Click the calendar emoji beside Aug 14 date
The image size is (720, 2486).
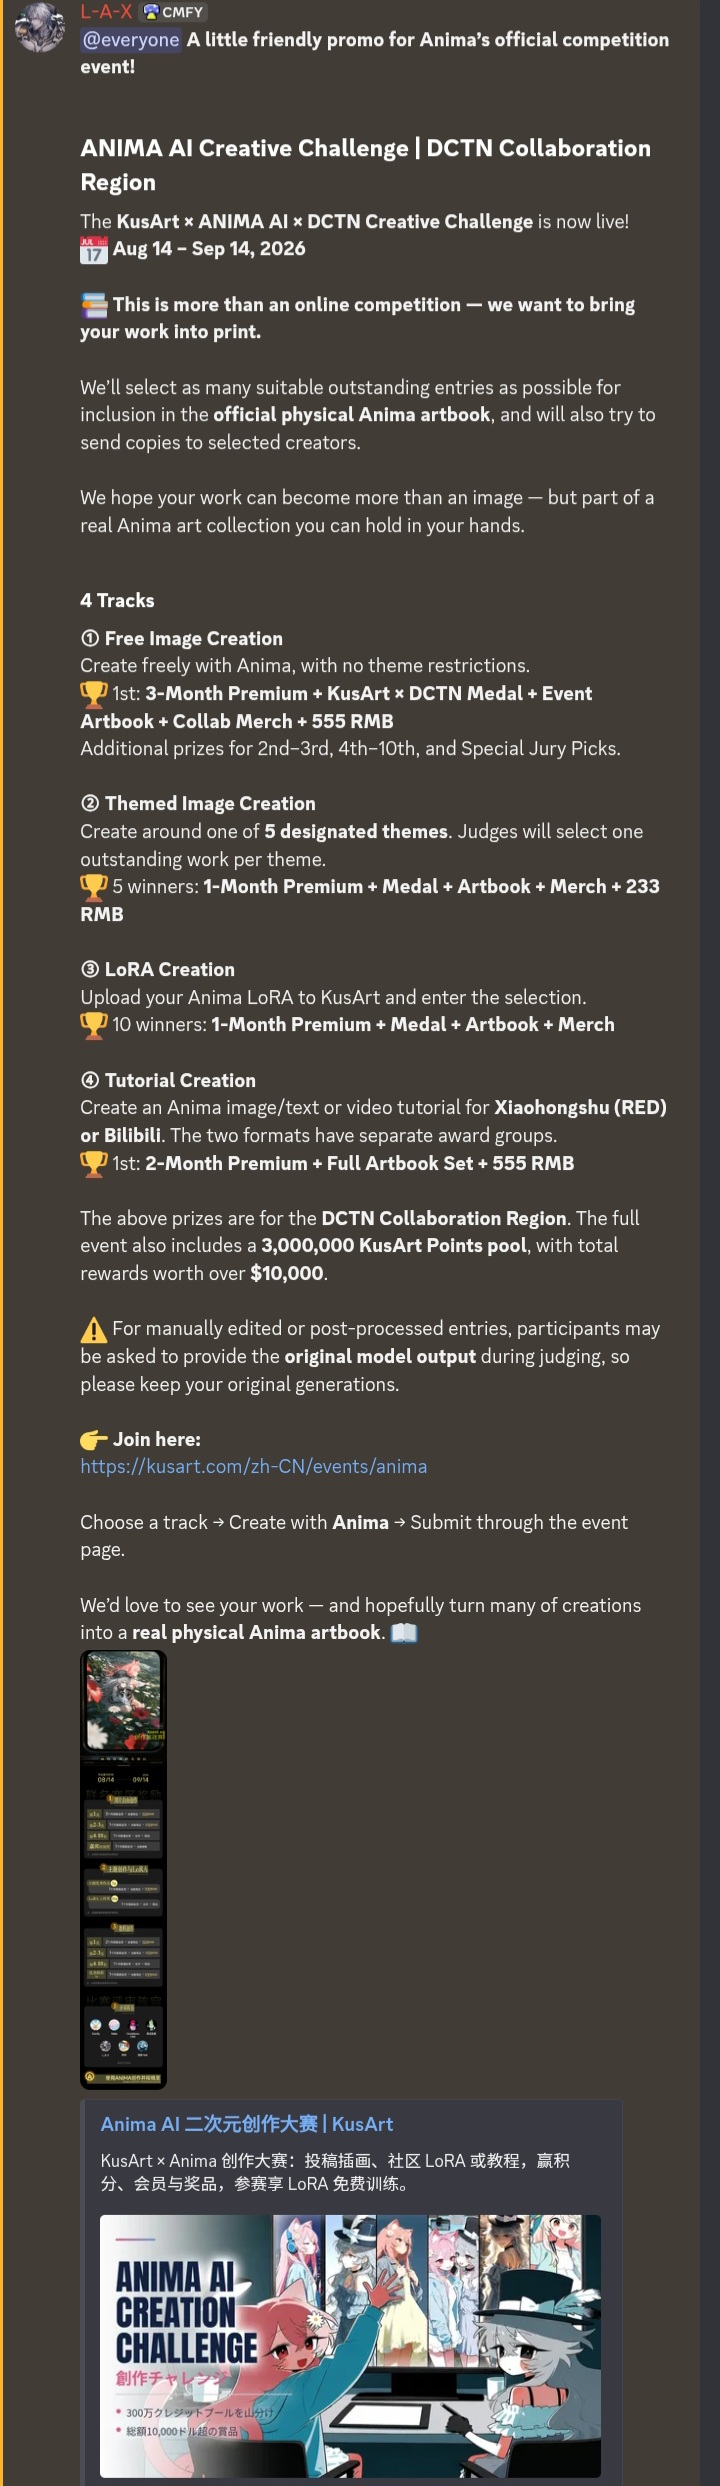tap(93, 250)
